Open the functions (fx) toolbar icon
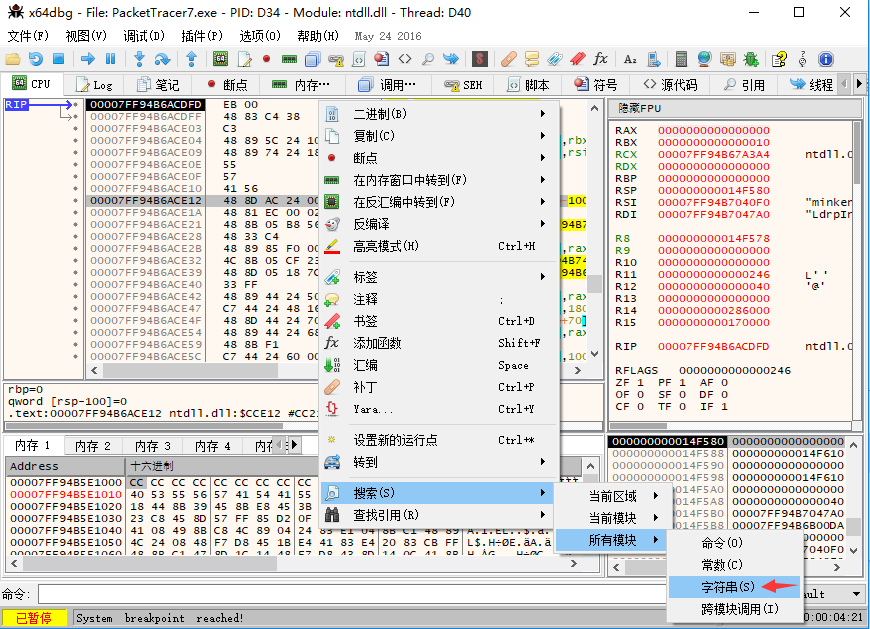870x629 pixels. 600,59
